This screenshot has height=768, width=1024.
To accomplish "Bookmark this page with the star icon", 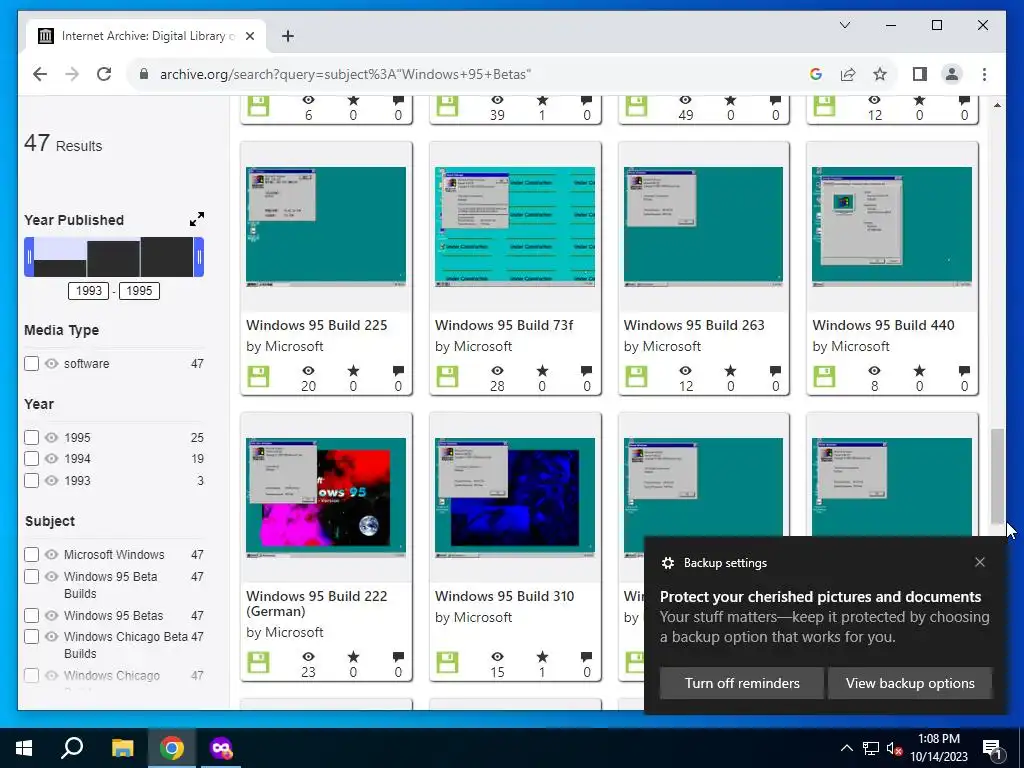I will pos(880,74).
